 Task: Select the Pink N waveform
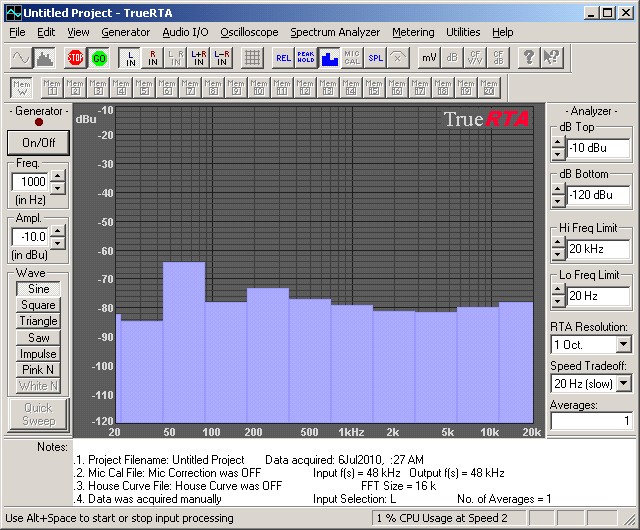click(x=38, y=370)
